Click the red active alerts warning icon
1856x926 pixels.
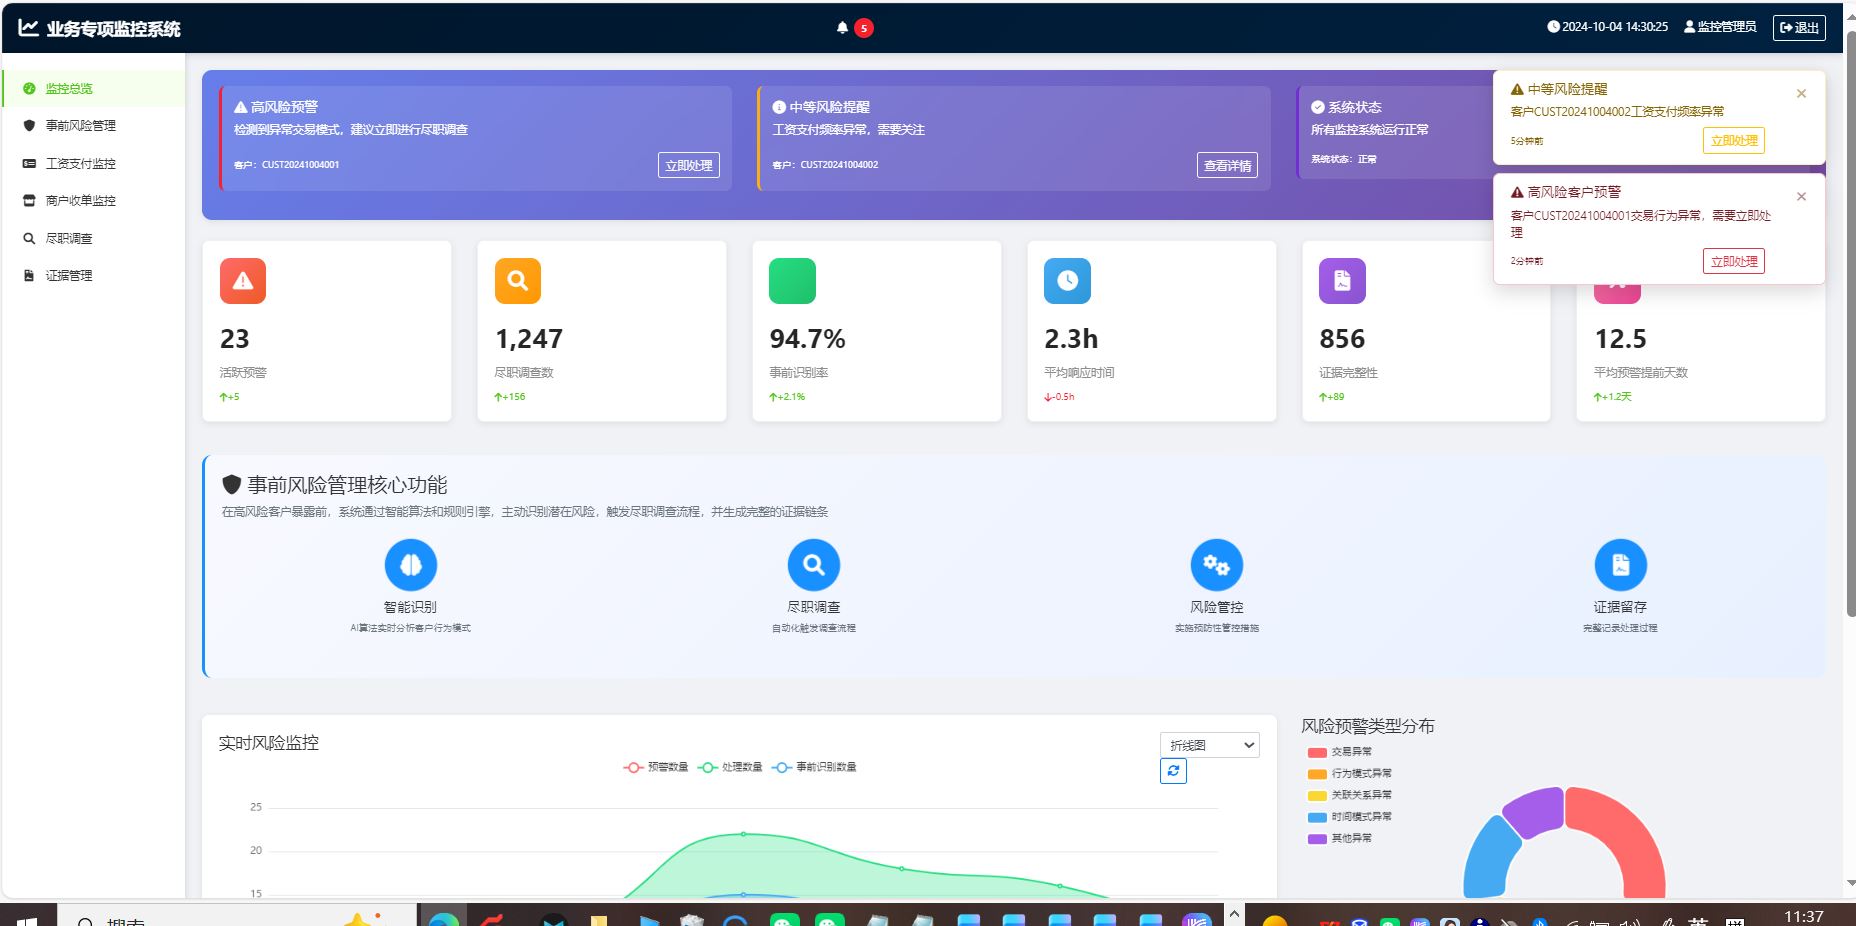tap(243, 281)
